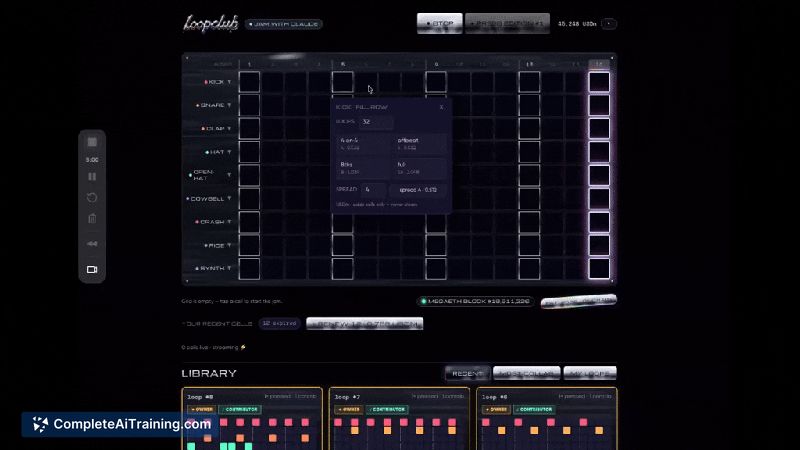The width and height of the screenshot is (800, 450).
Task: Open the loop #8 library card
Action: [x=252, y=418]
